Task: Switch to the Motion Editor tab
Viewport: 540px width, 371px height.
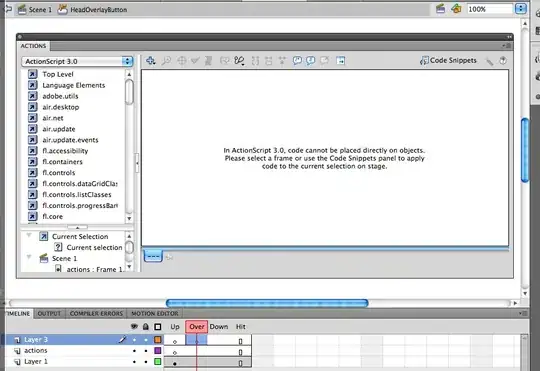Action: point(155,313)
